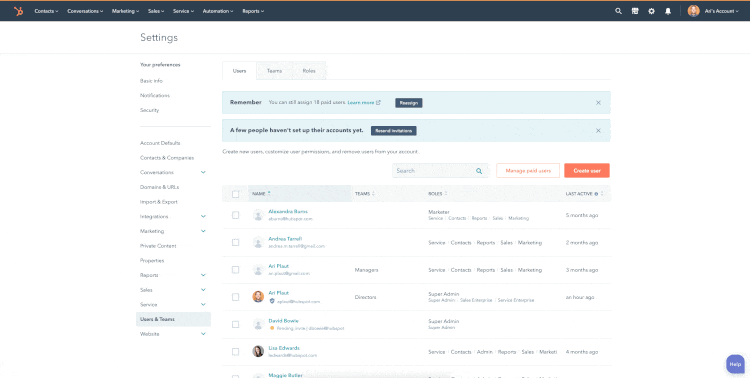
Task: Dismiss the Remember banner
Action: pyautogui.click(x=598, y=102)
